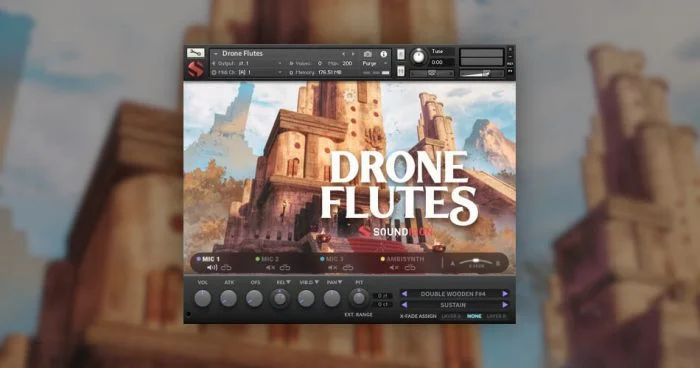The height and width of the screenshot is (368, 700).
Task: Mute Mic 1 via its speaker icon
Action: (x=212, y=268)
